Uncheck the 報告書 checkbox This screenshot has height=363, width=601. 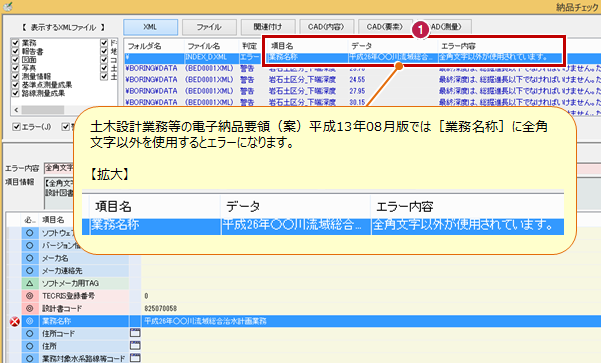pos(15,51)
